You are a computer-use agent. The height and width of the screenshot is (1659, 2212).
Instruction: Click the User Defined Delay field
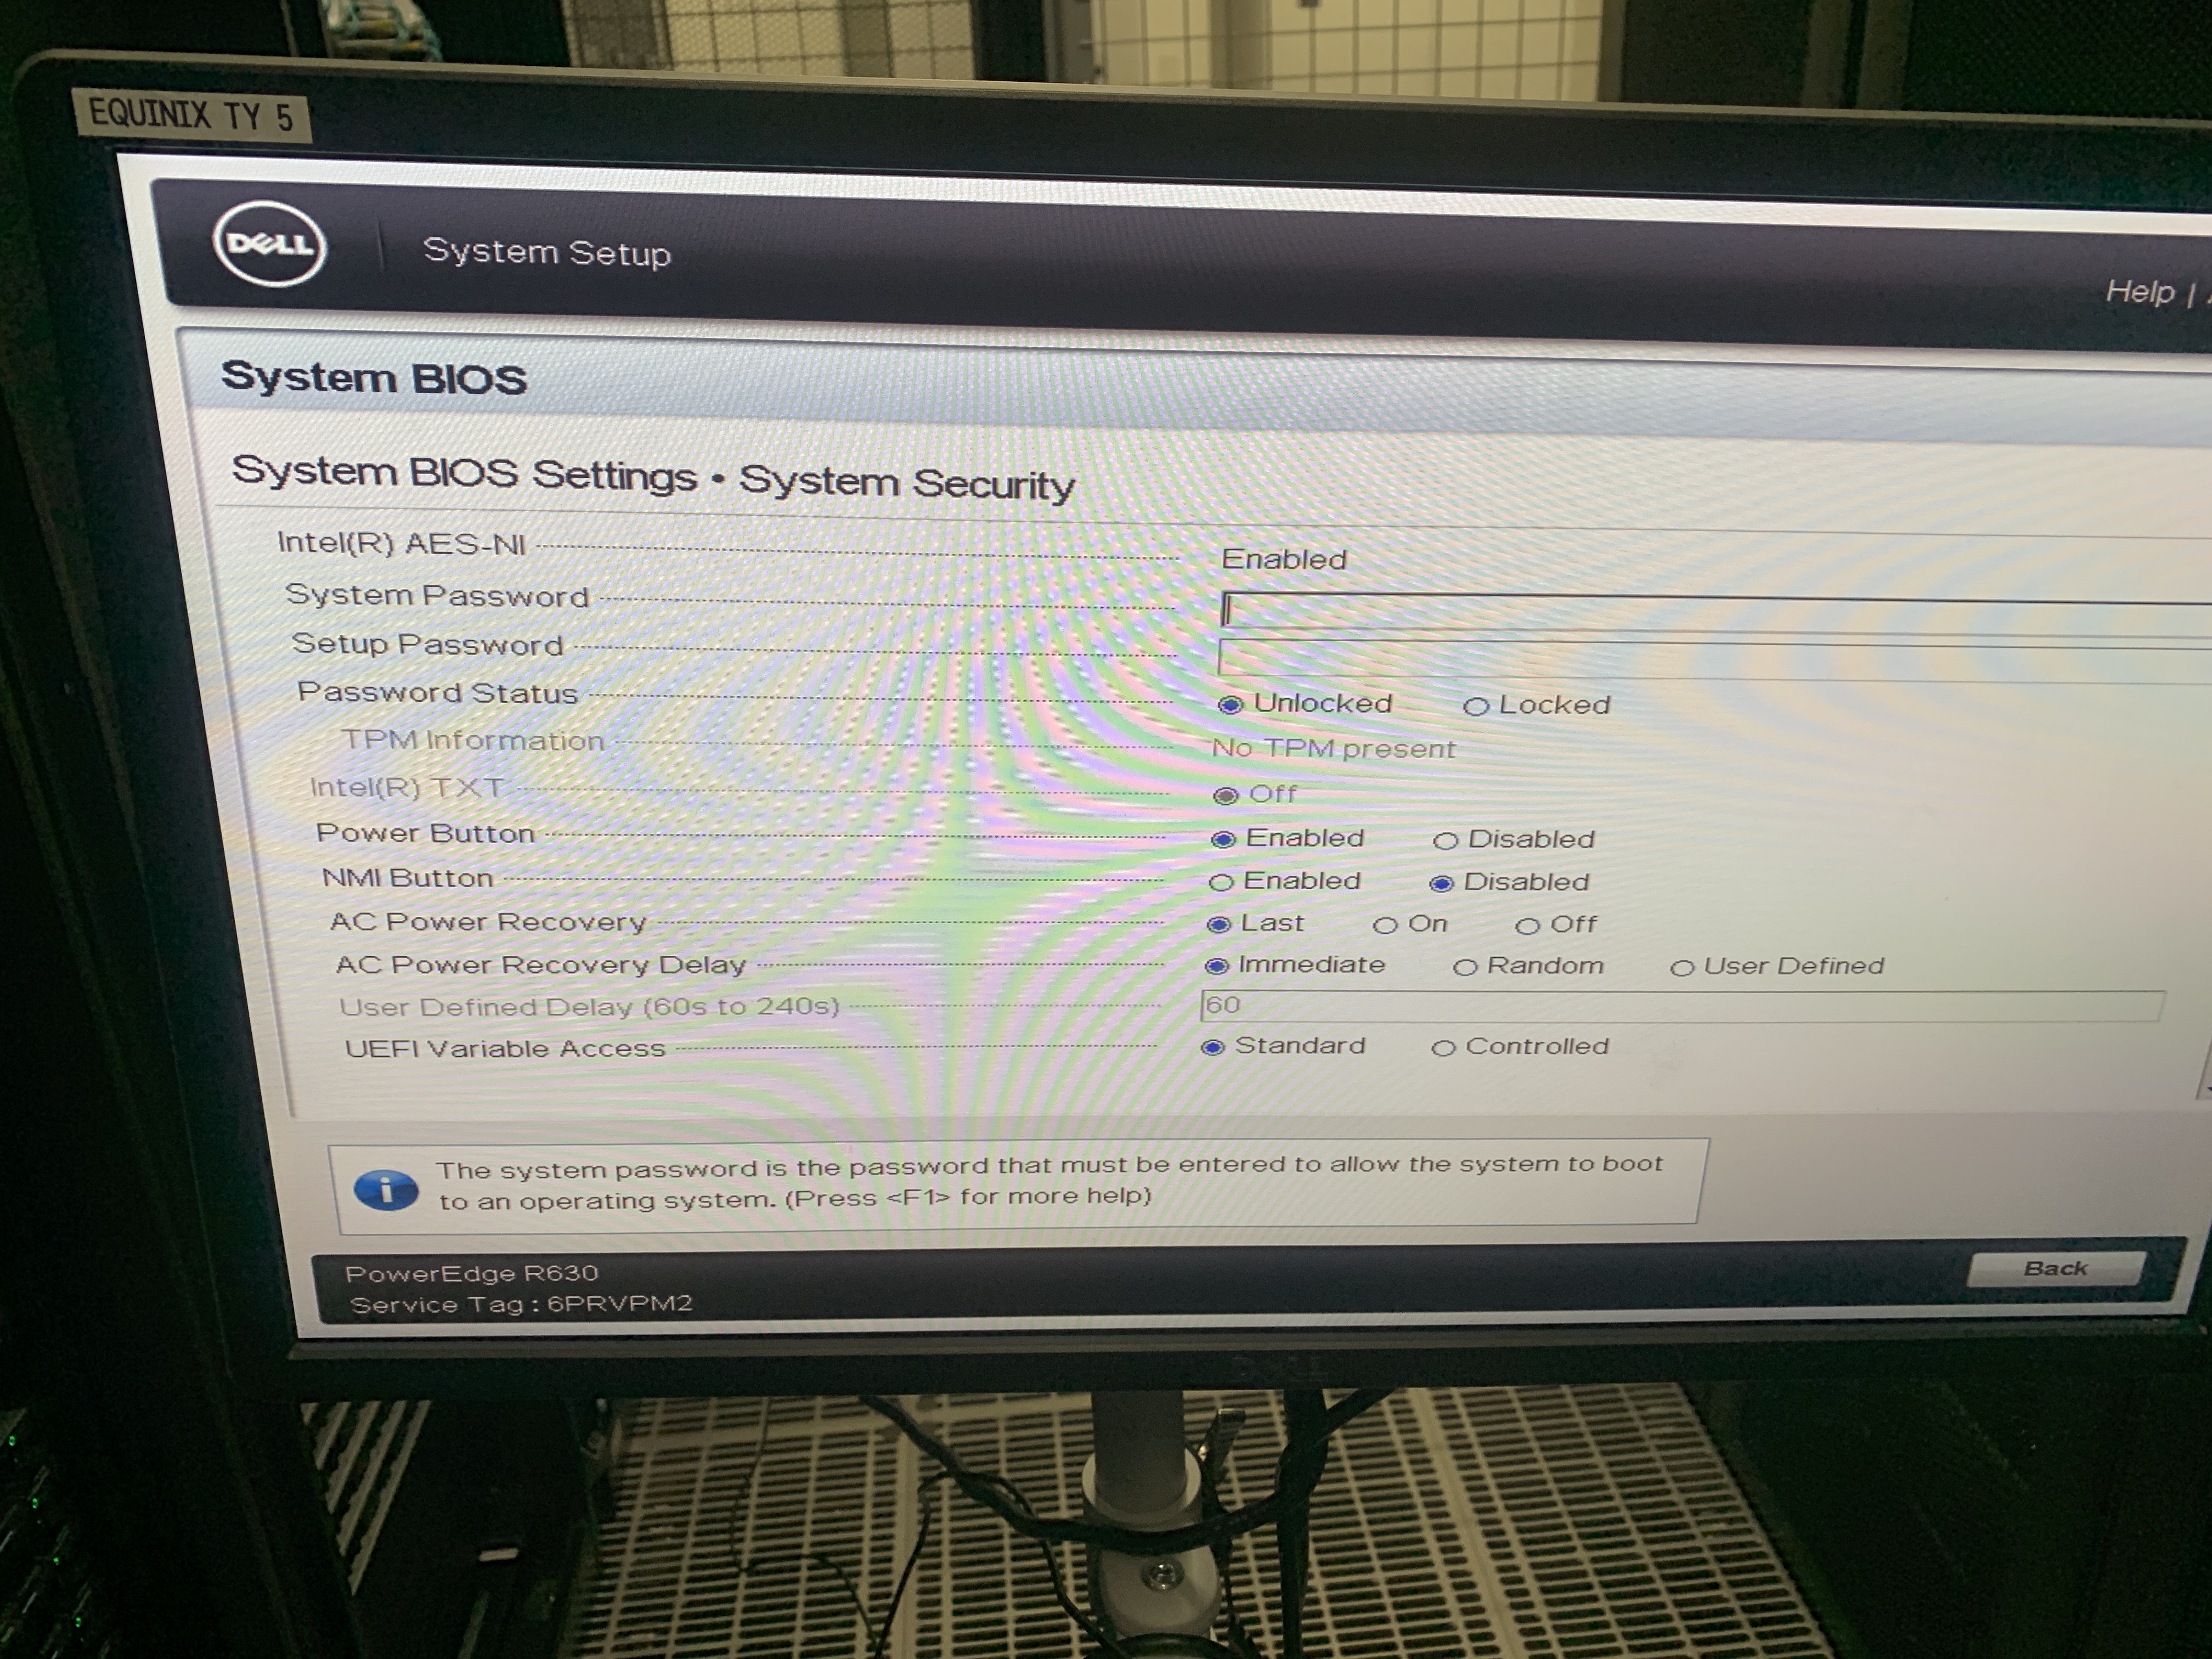point(1682,1006)
